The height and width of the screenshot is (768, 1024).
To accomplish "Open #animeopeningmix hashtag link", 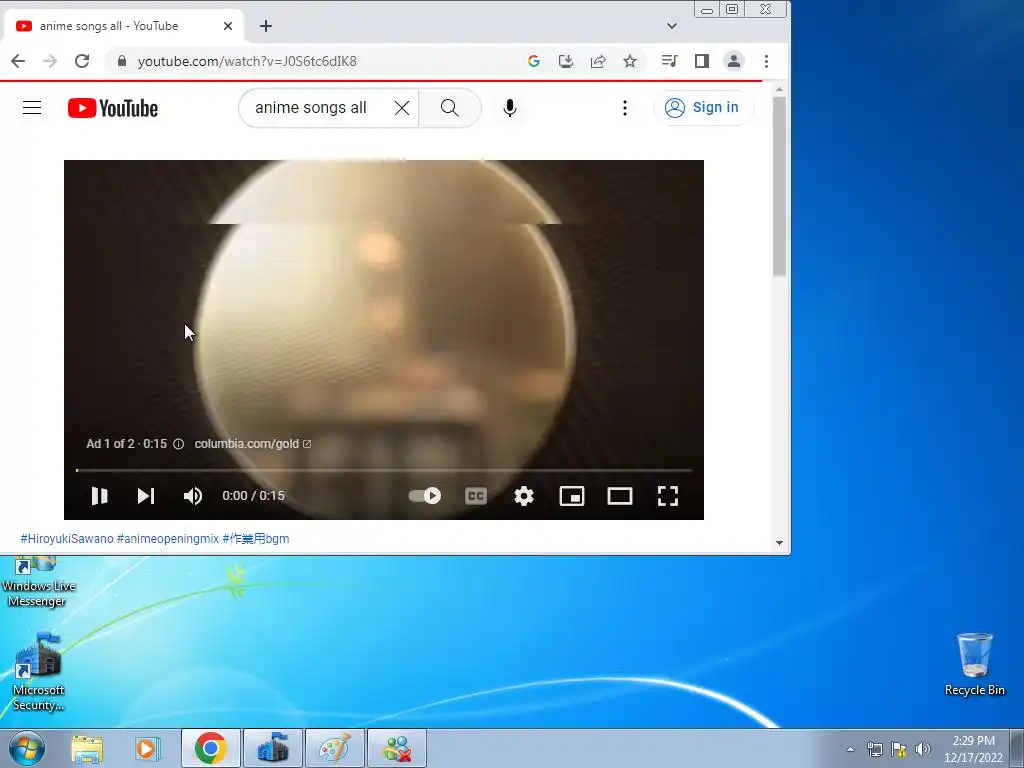I will coord(168,539).
